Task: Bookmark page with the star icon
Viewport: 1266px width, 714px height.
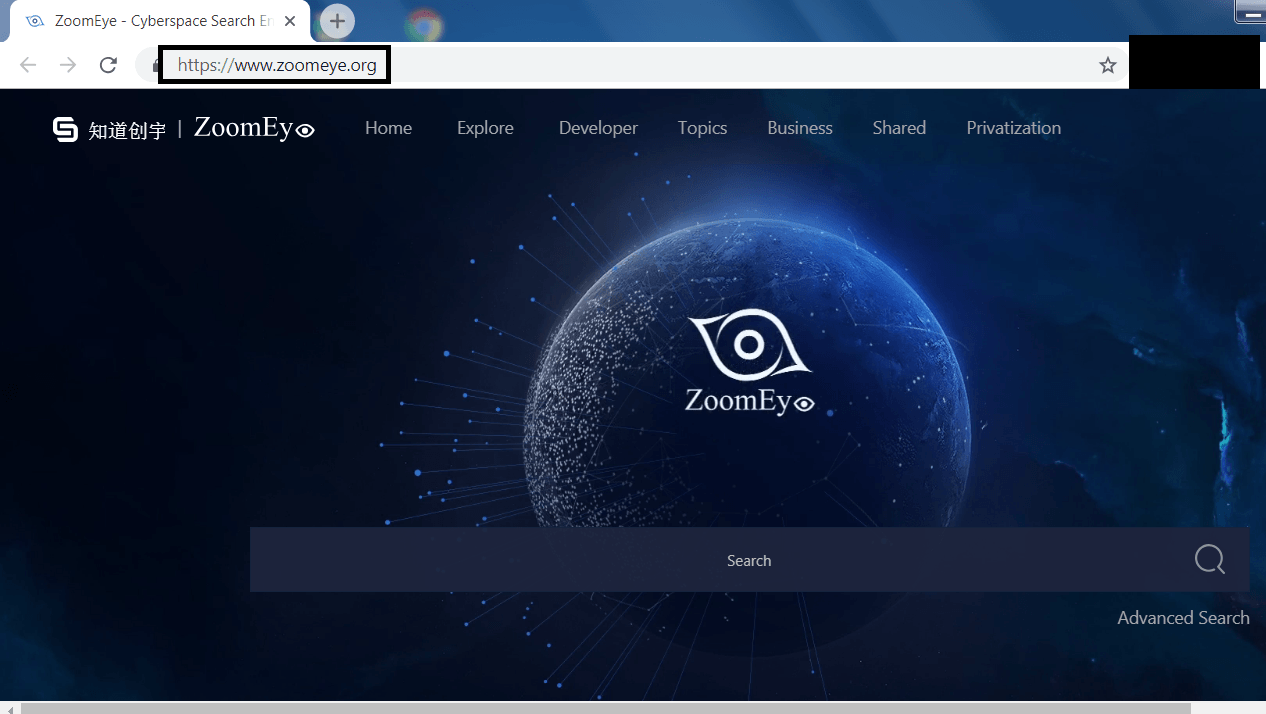Action: point(1107,65)
